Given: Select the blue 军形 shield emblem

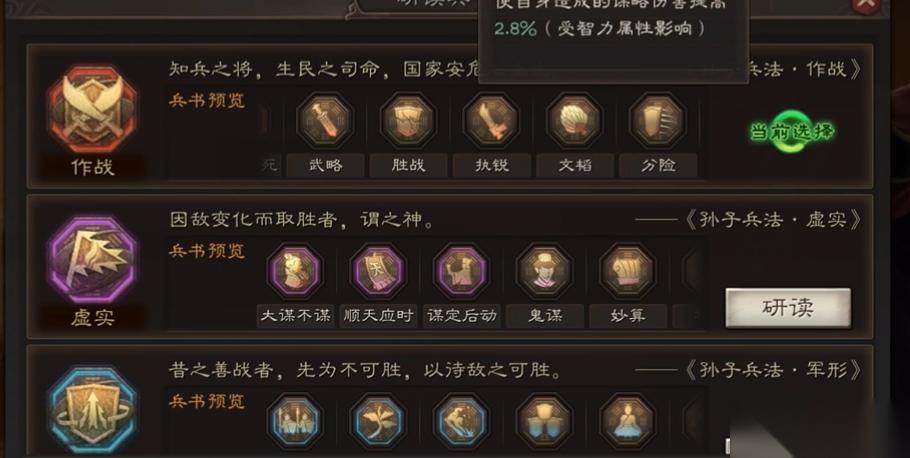Looking at the screenshot, I should 92,409.
